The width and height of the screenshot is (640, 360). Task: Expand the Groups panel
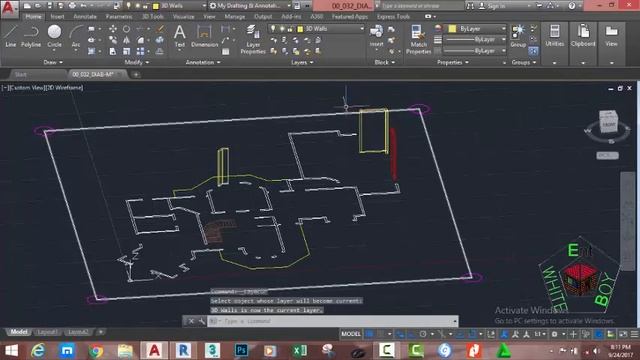[x=524, y=62]
